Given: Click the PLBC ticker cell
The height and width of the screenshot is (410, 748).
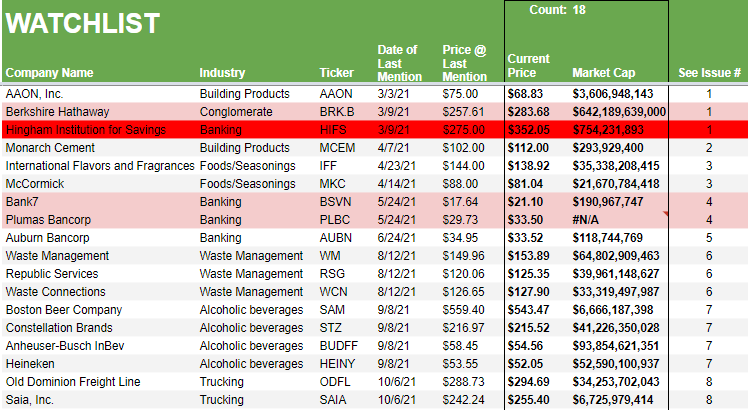Looking at the screenshot, I should [334, 220].
